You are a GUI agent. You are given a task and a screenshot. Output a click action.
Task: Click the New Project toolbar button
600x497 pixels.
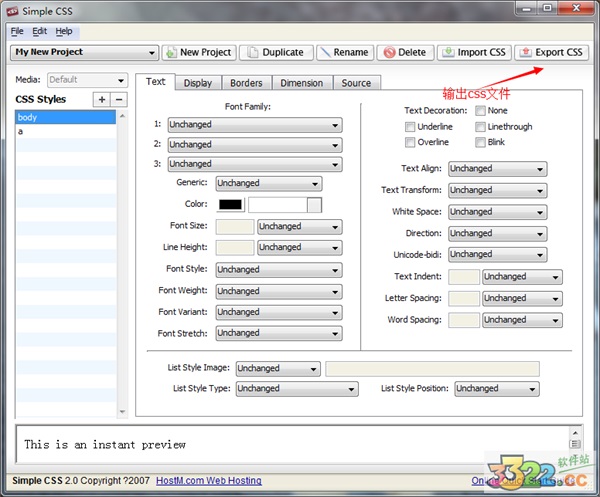[199, 52]
